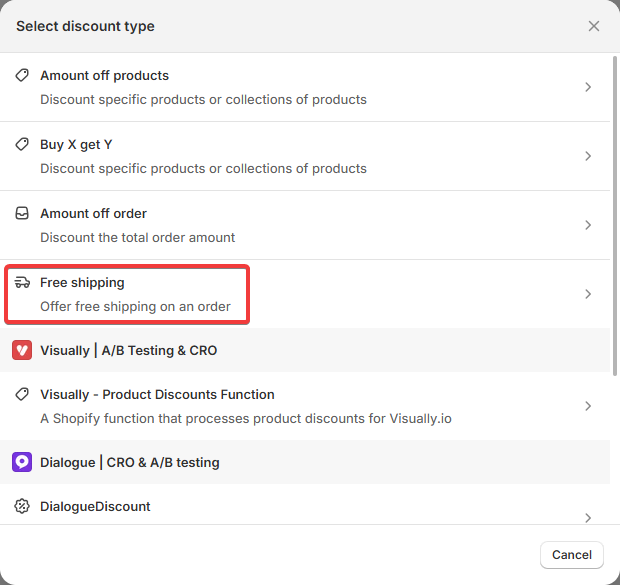Click 'A Shopify function that processes product discounts' text

point(246,418)
